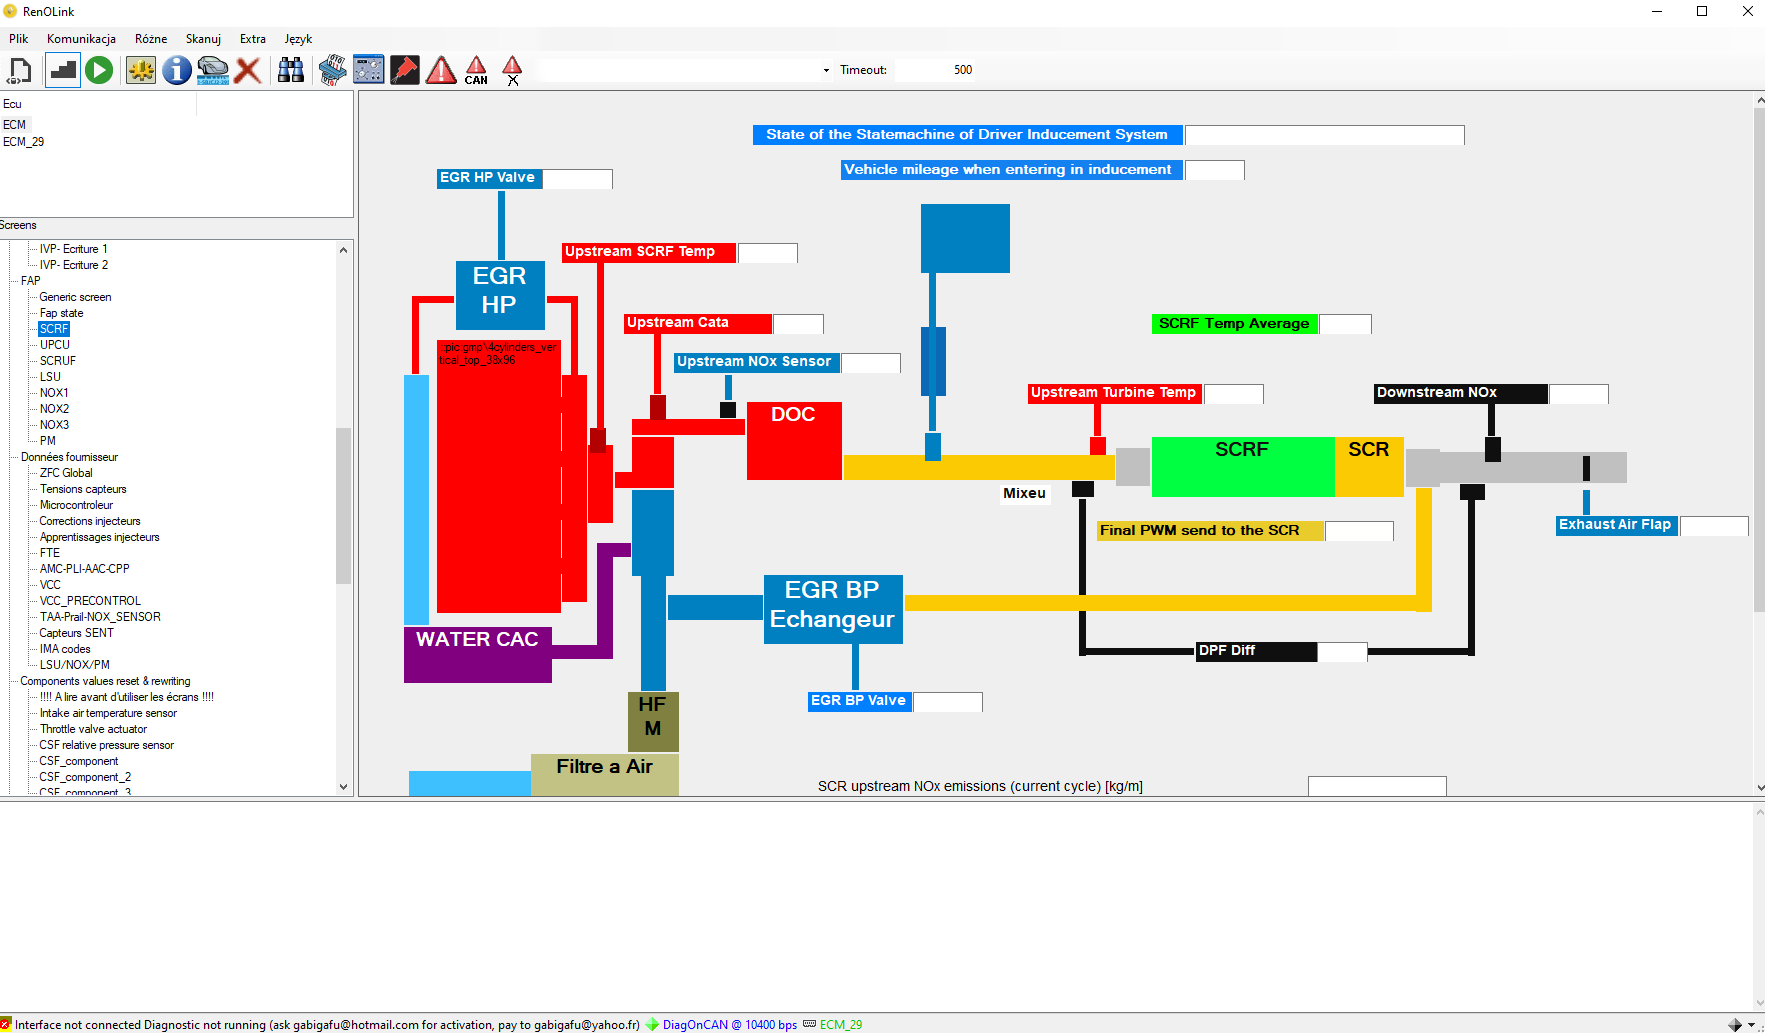Select VCC_PRECONTROL tree item
This screenshot has width=1765, height=1033.
[90, 601]
